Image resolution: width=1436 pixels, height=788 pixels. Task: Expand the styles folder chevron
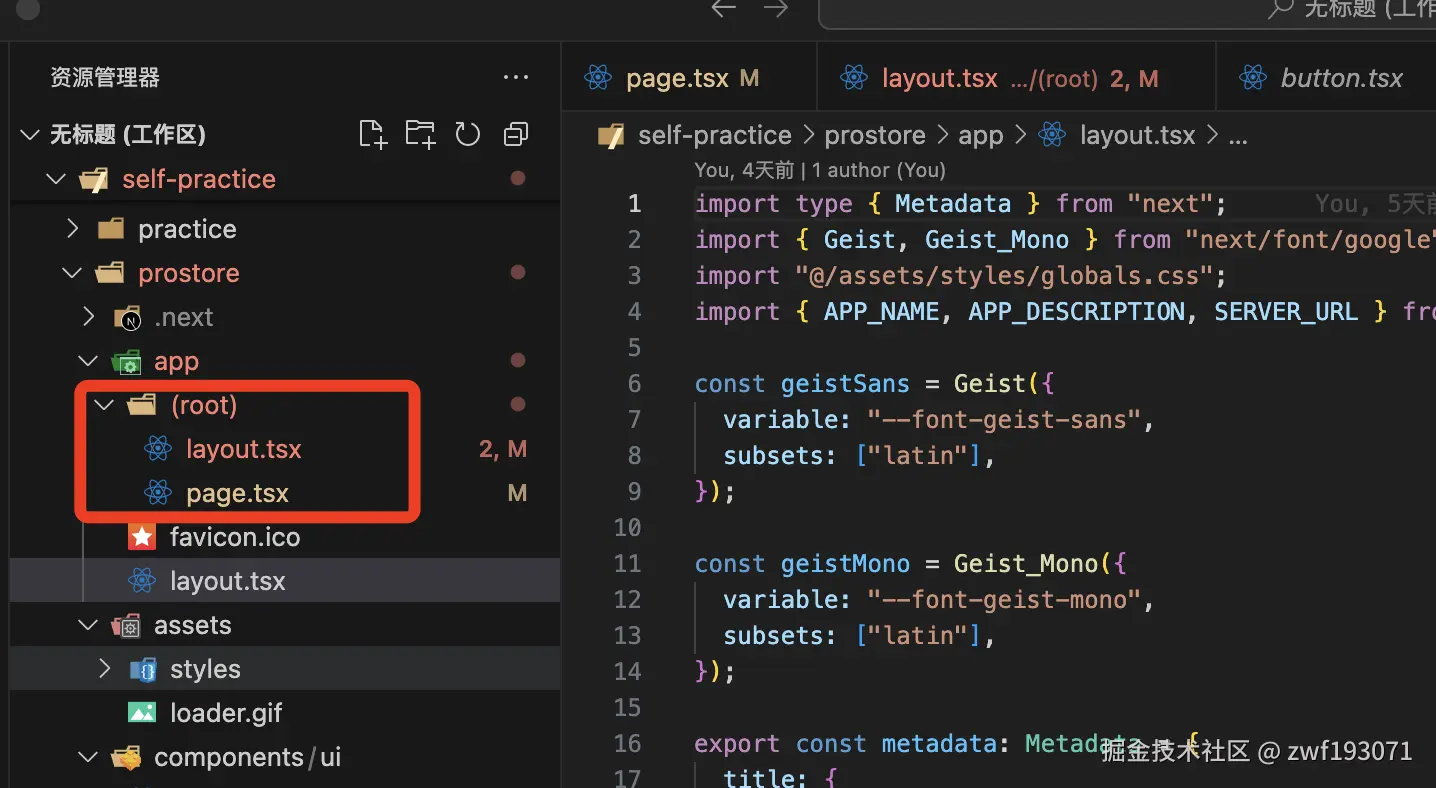(x=104, y=669)
